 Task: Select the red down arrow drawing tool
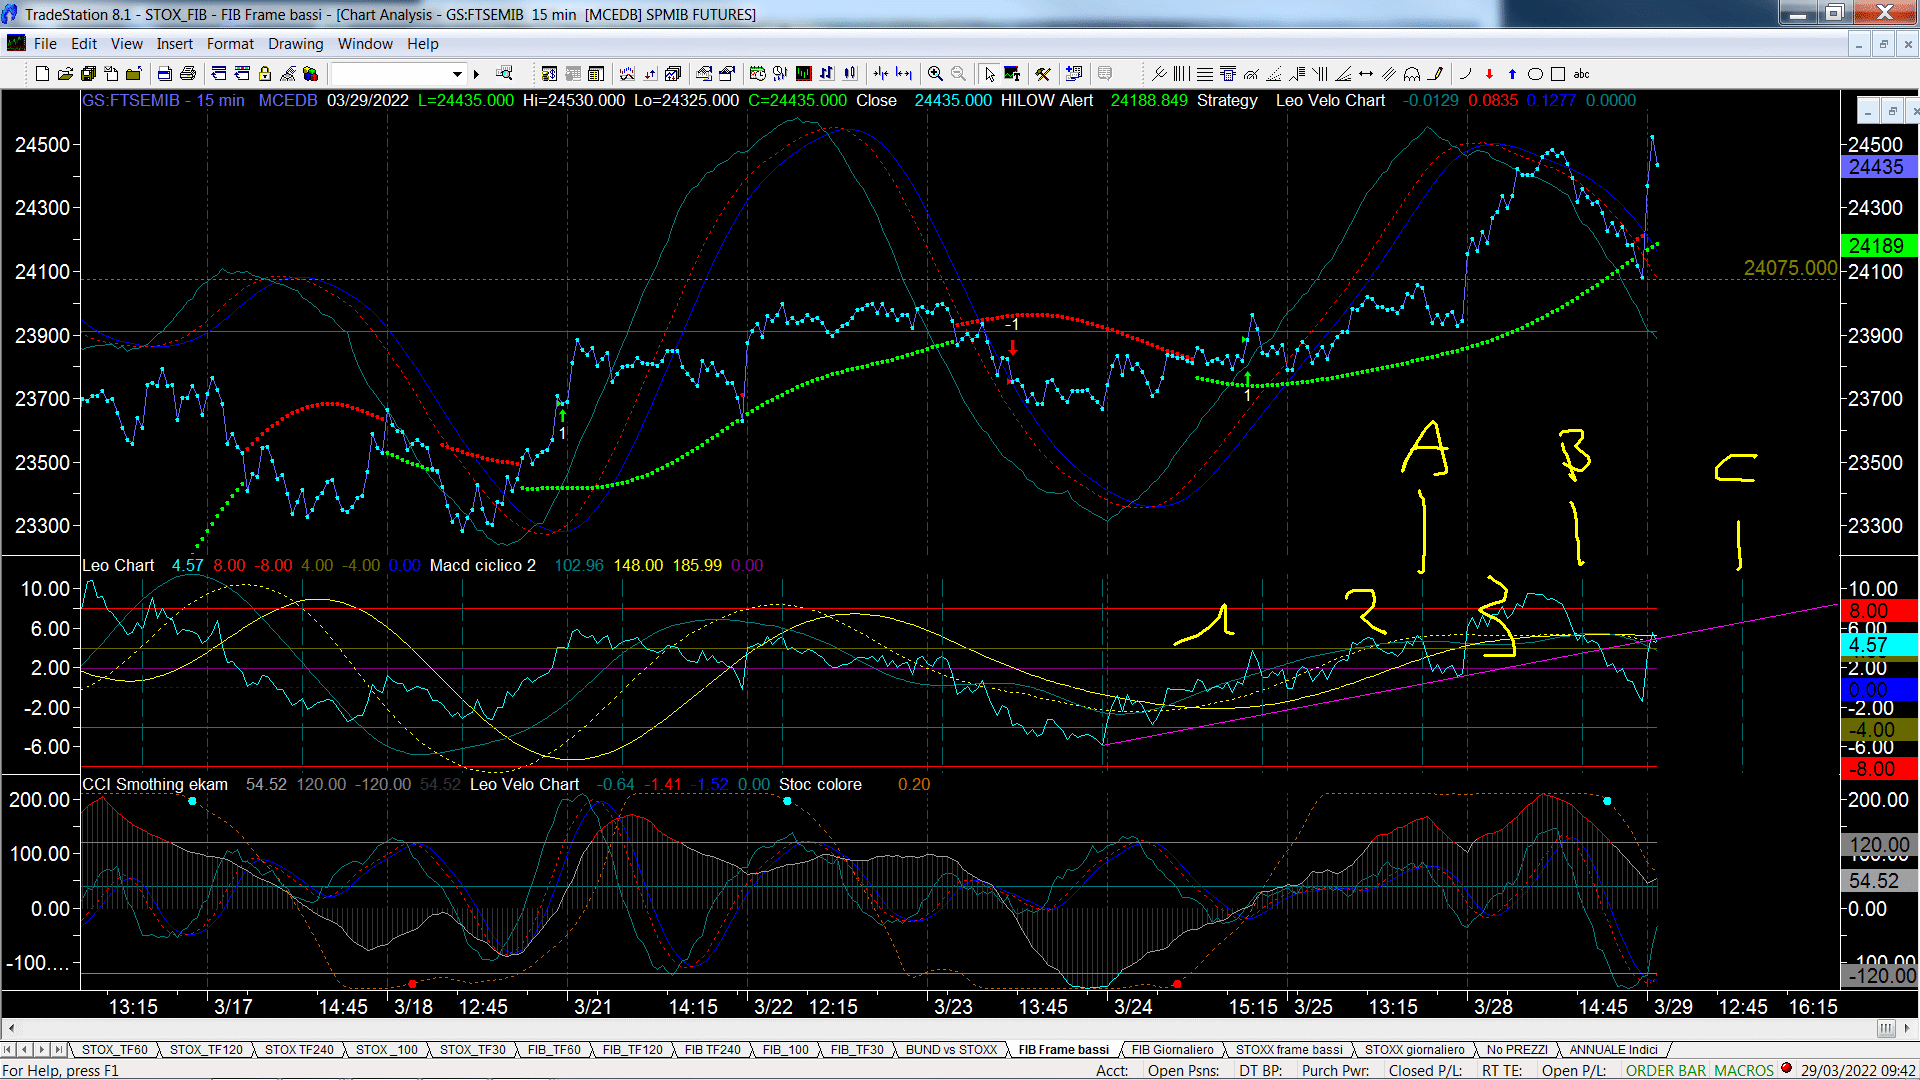click(x=1489, y=74)
